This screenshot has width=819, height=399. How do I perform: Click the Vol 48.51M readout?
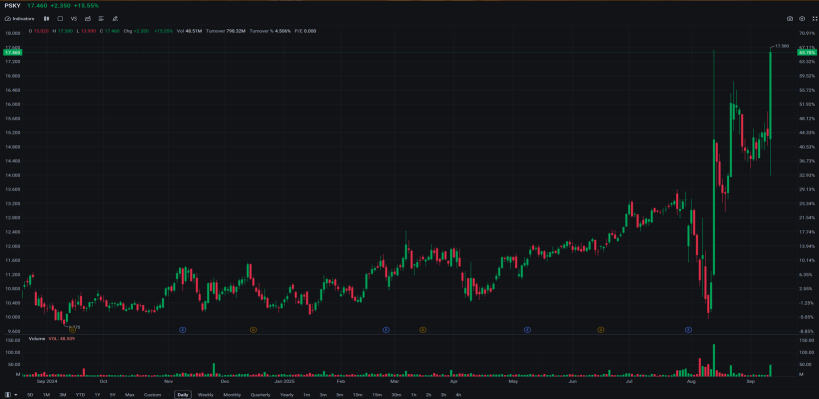point(189,31)
